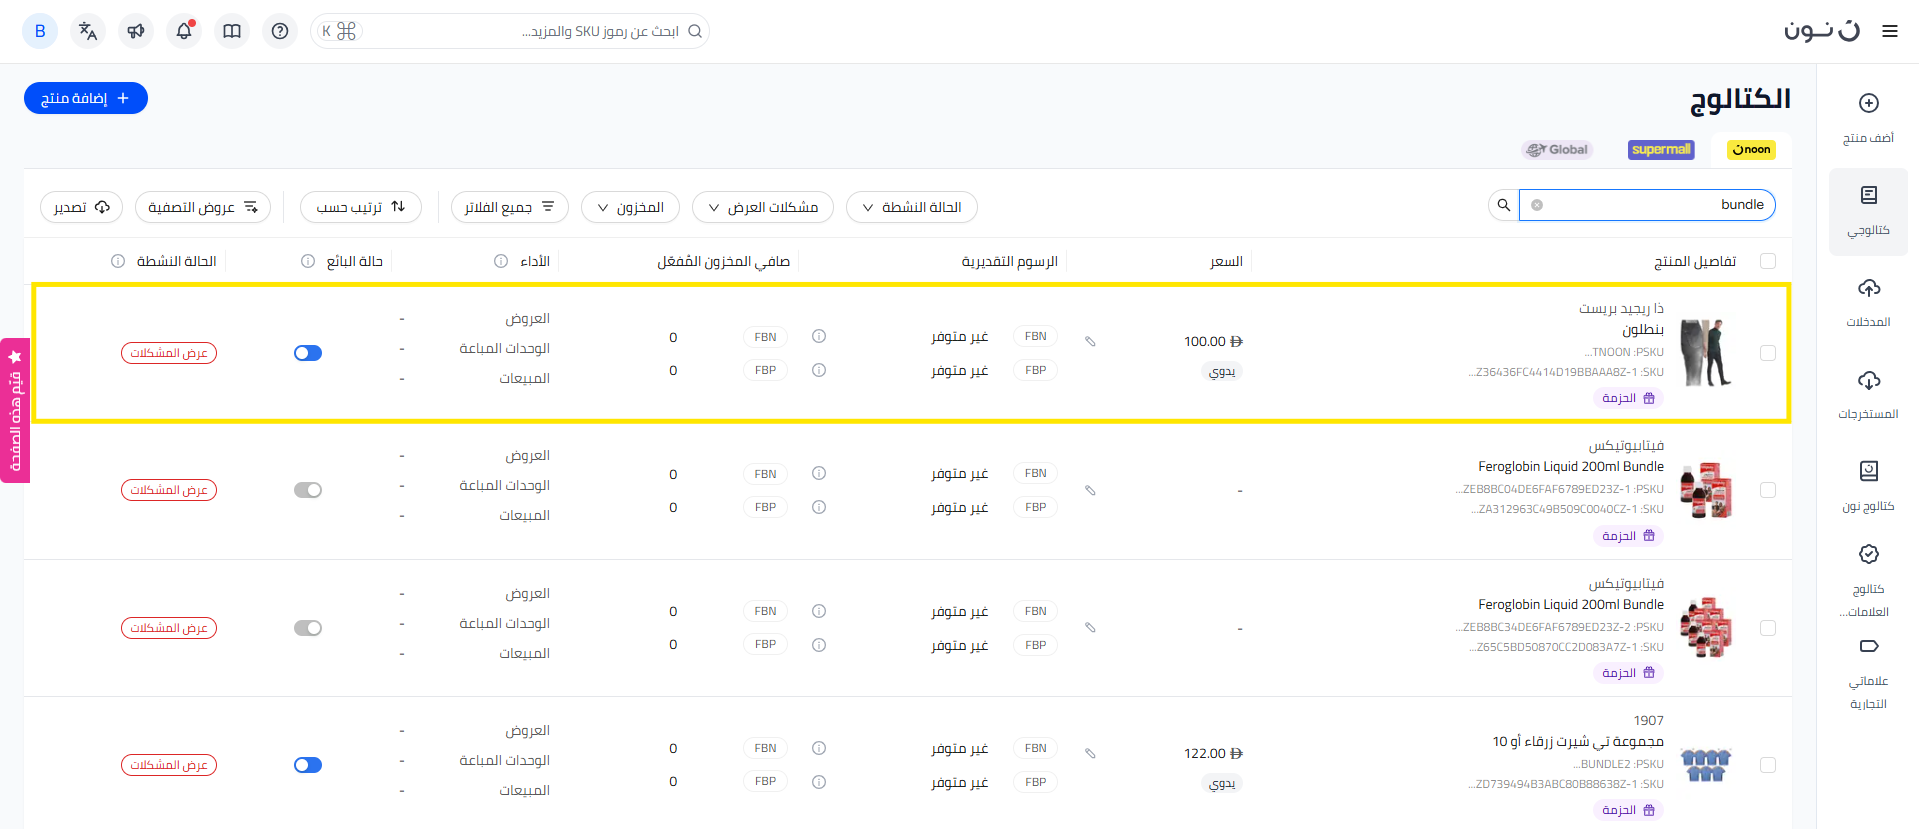The height and width of the screenshot is (829, 1919).
Task: Click the search magnifier beside bundle field
Action: (1503, 205)
